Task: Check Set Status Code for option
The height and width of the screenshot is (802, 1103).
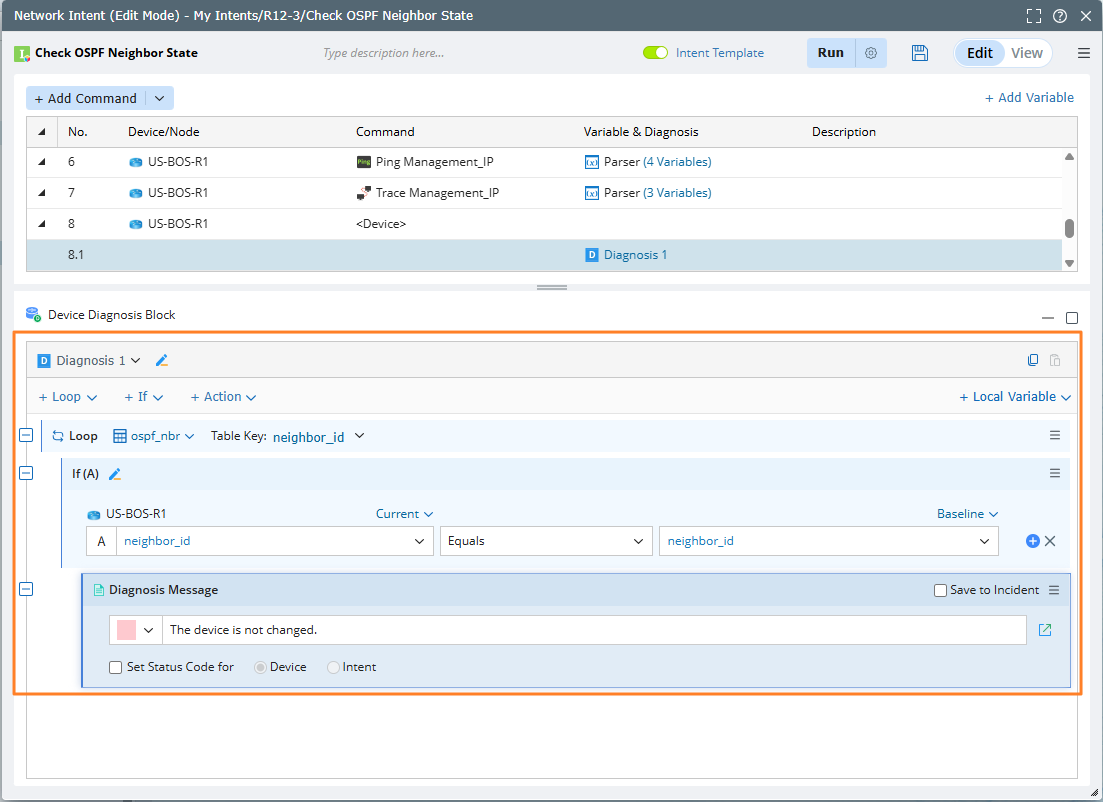Action: [x=115, y=667]
